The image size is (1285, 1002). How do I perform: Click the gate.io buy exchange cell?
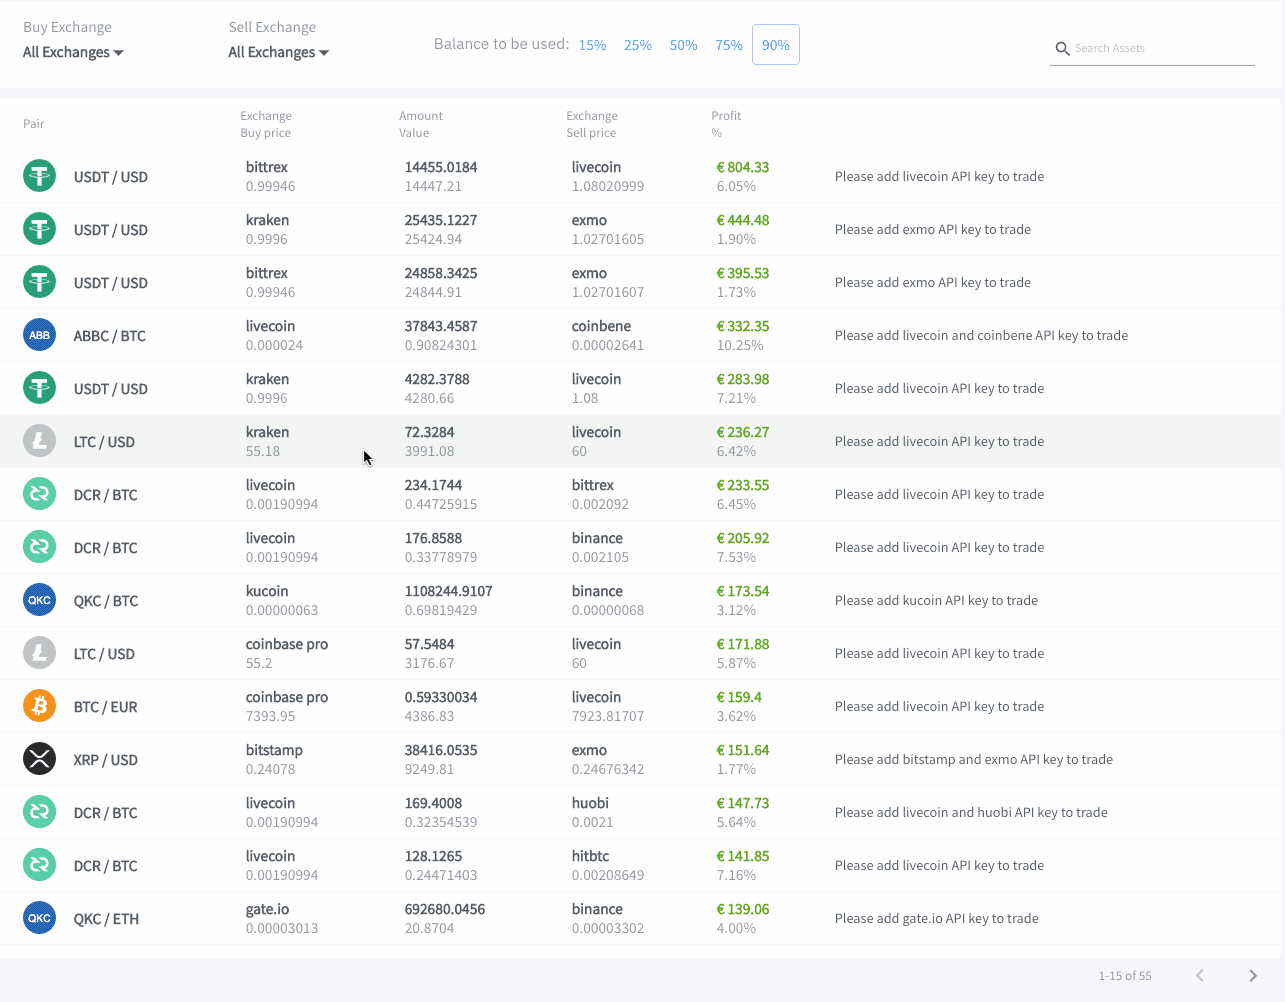click(x=267, y=909)
